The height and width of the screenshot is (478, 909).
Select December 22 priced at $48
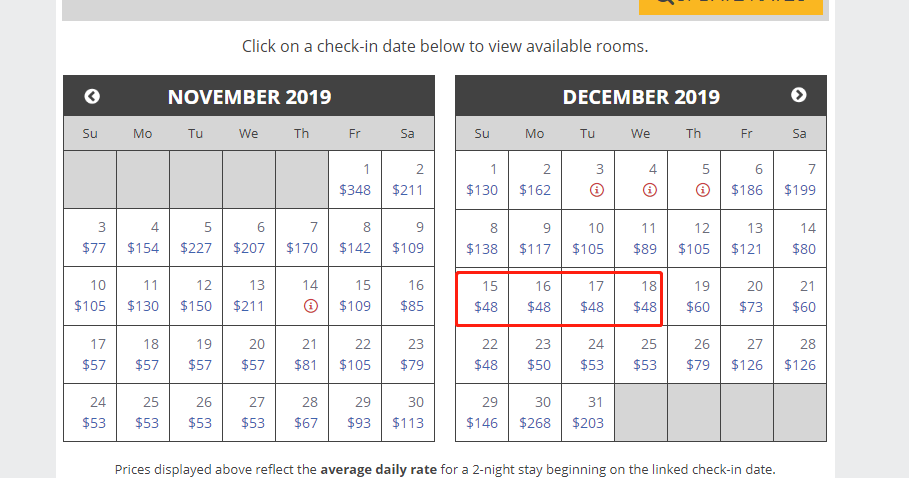482,355
